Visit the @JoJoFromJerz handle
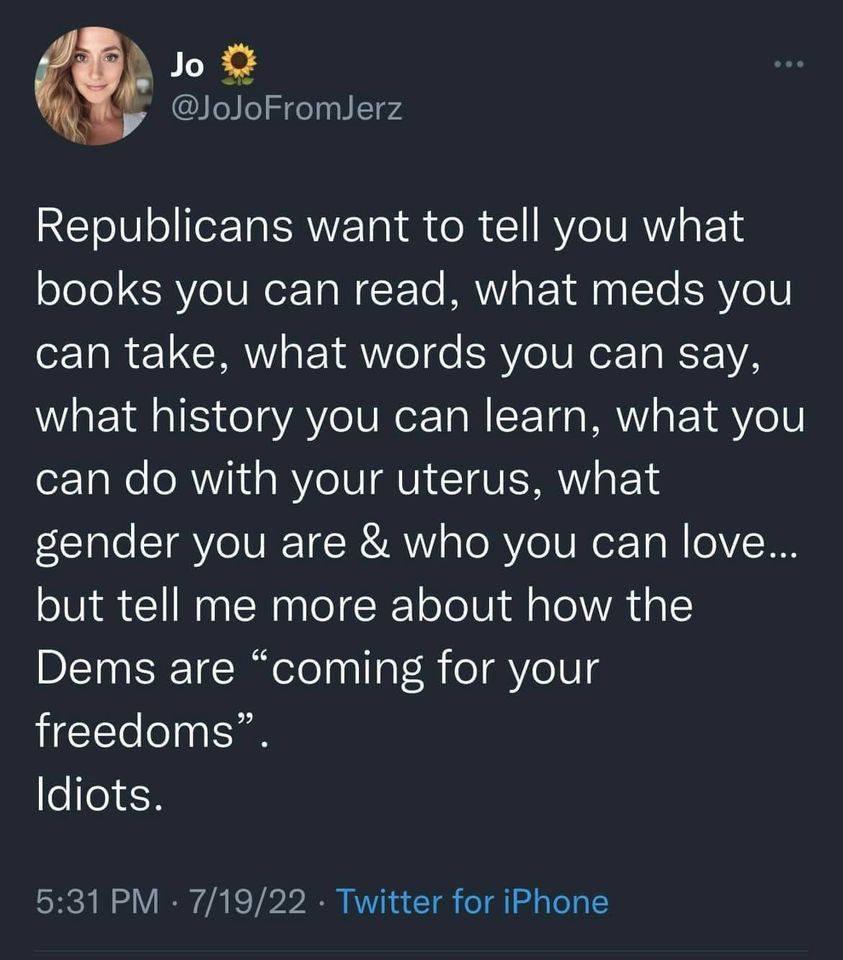 tap(287, 109)
